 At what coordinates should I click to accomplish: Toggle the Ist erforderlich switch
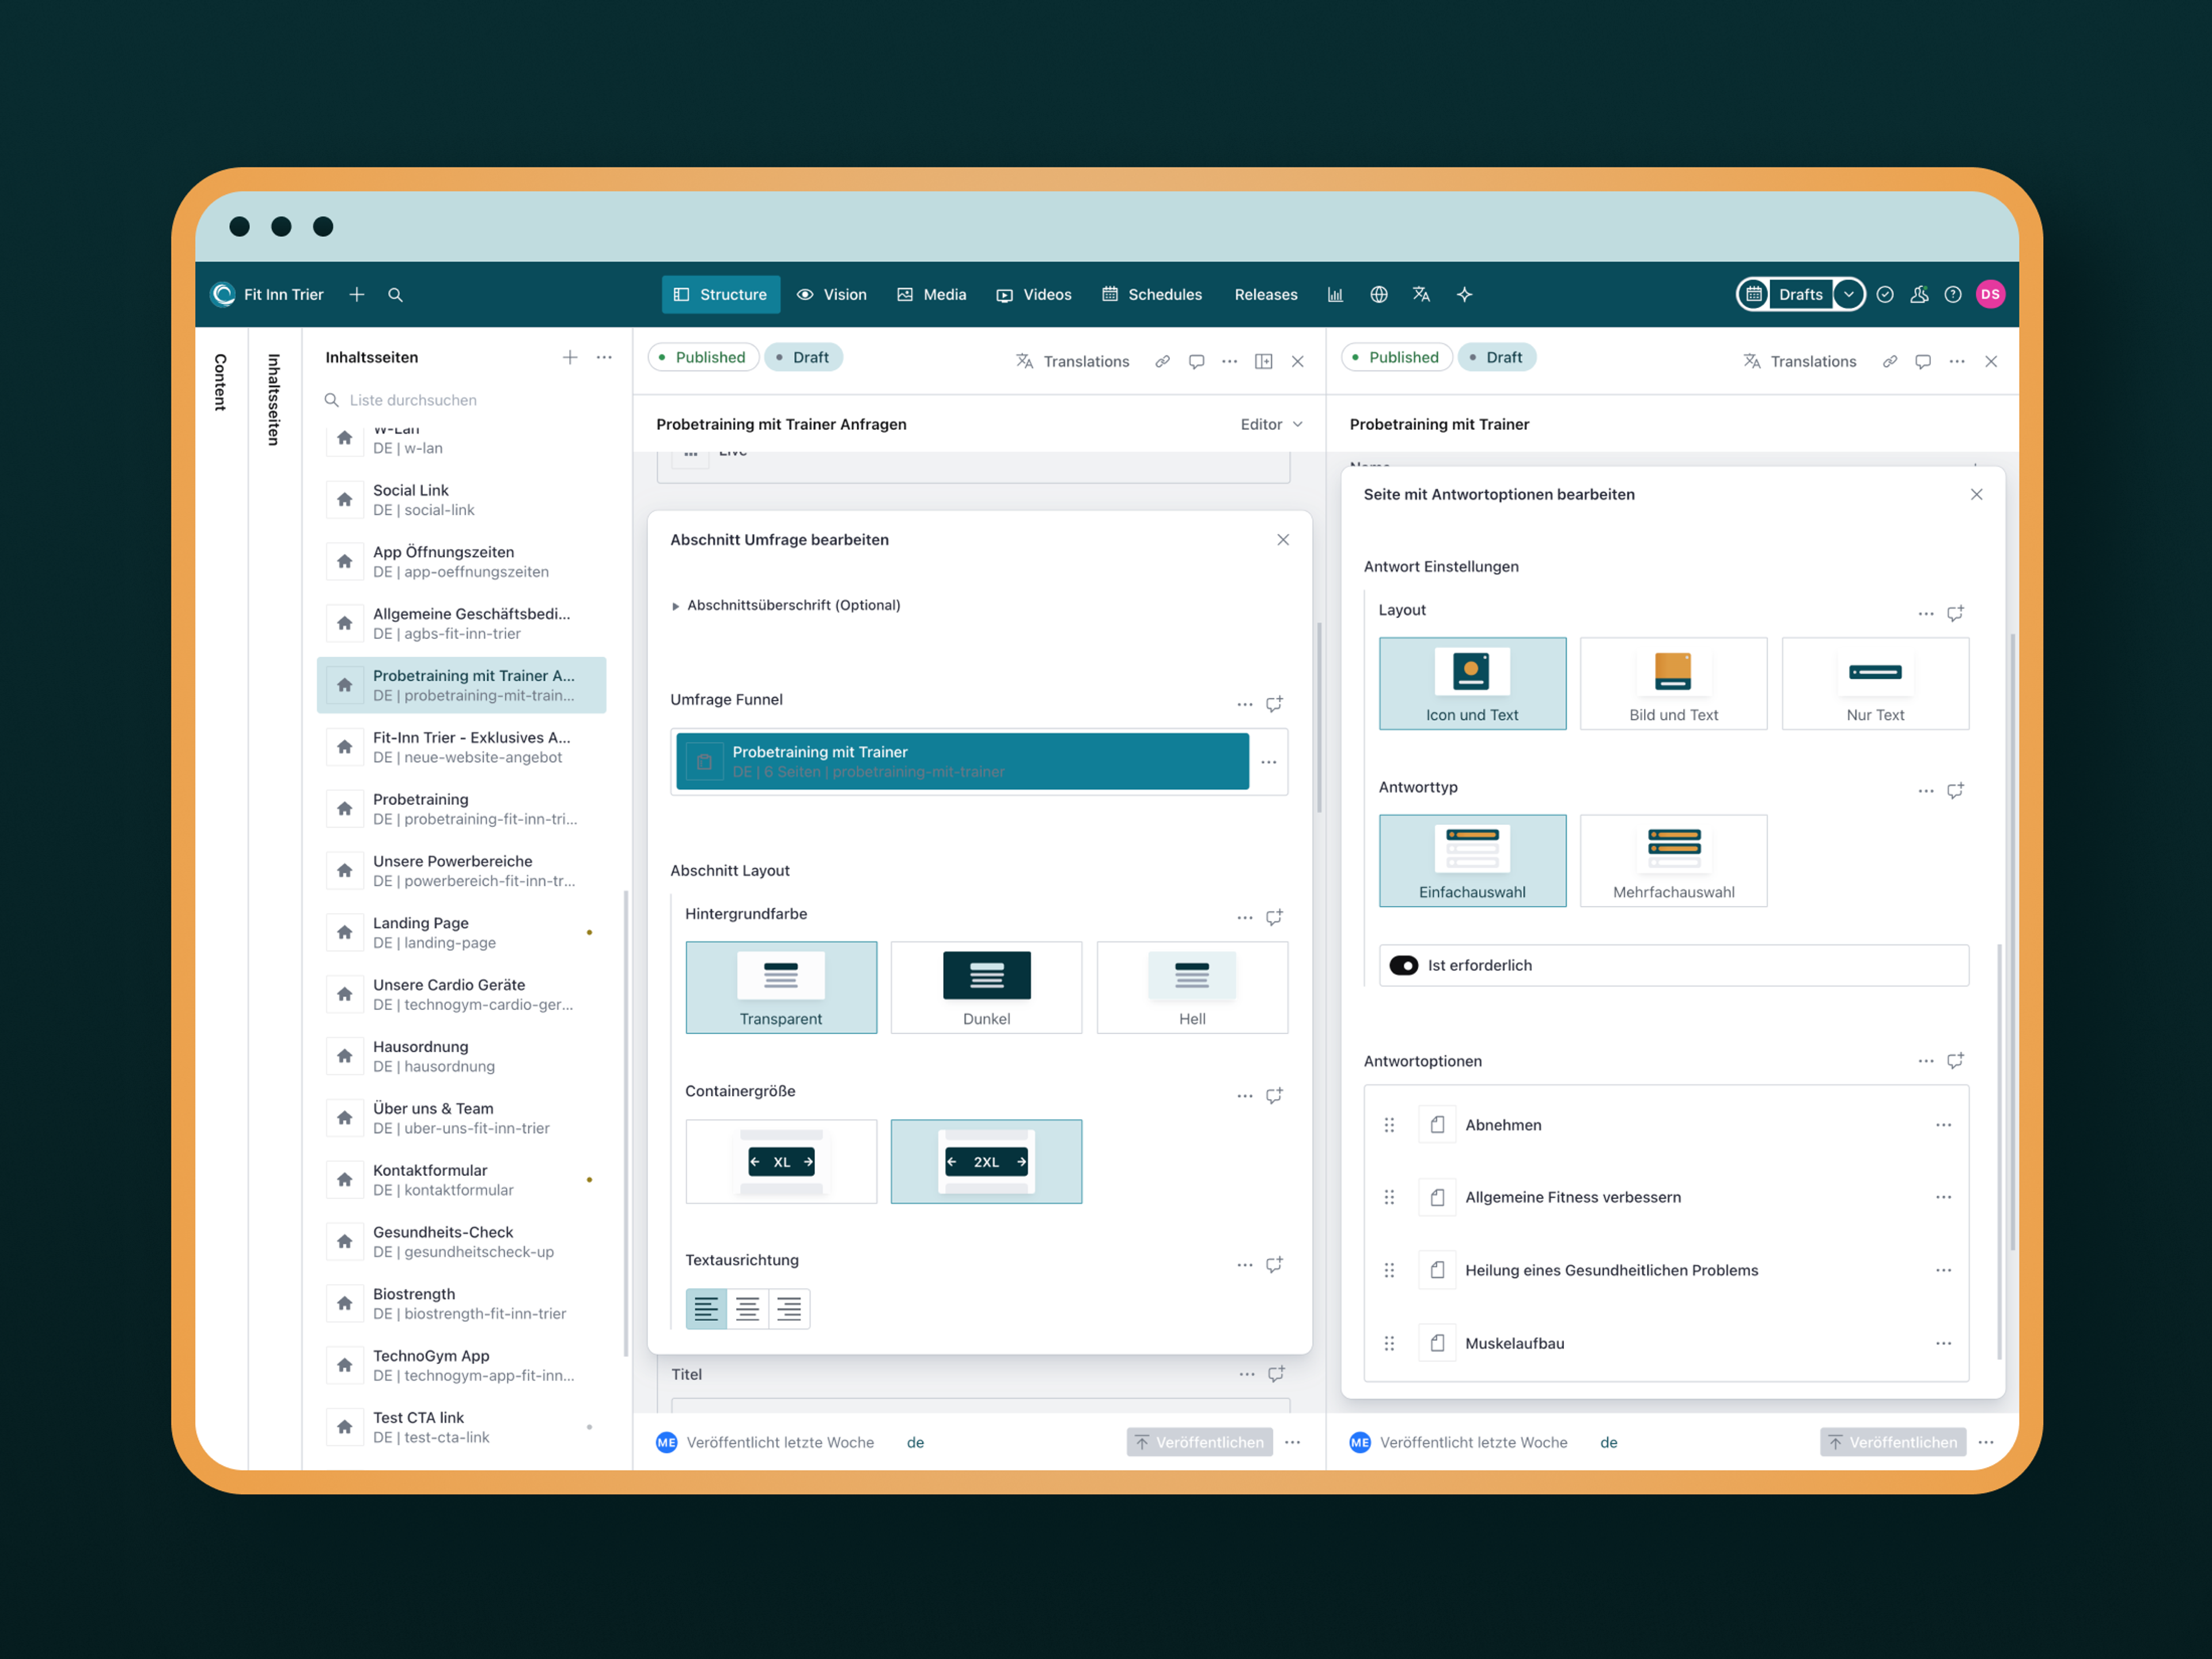click(1404, 965)
